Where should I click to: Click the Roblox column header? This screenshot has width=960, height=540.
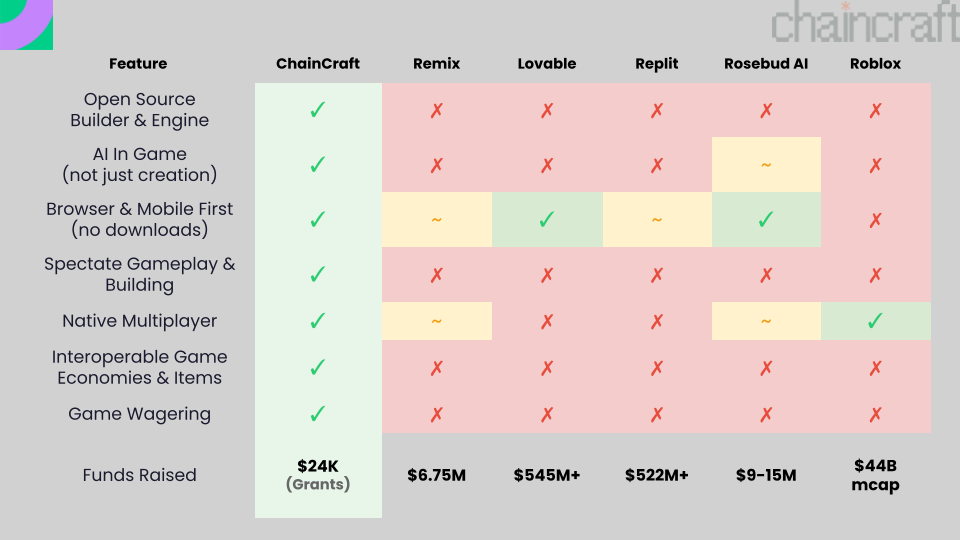pyautogui.click(x=876, y=64)
